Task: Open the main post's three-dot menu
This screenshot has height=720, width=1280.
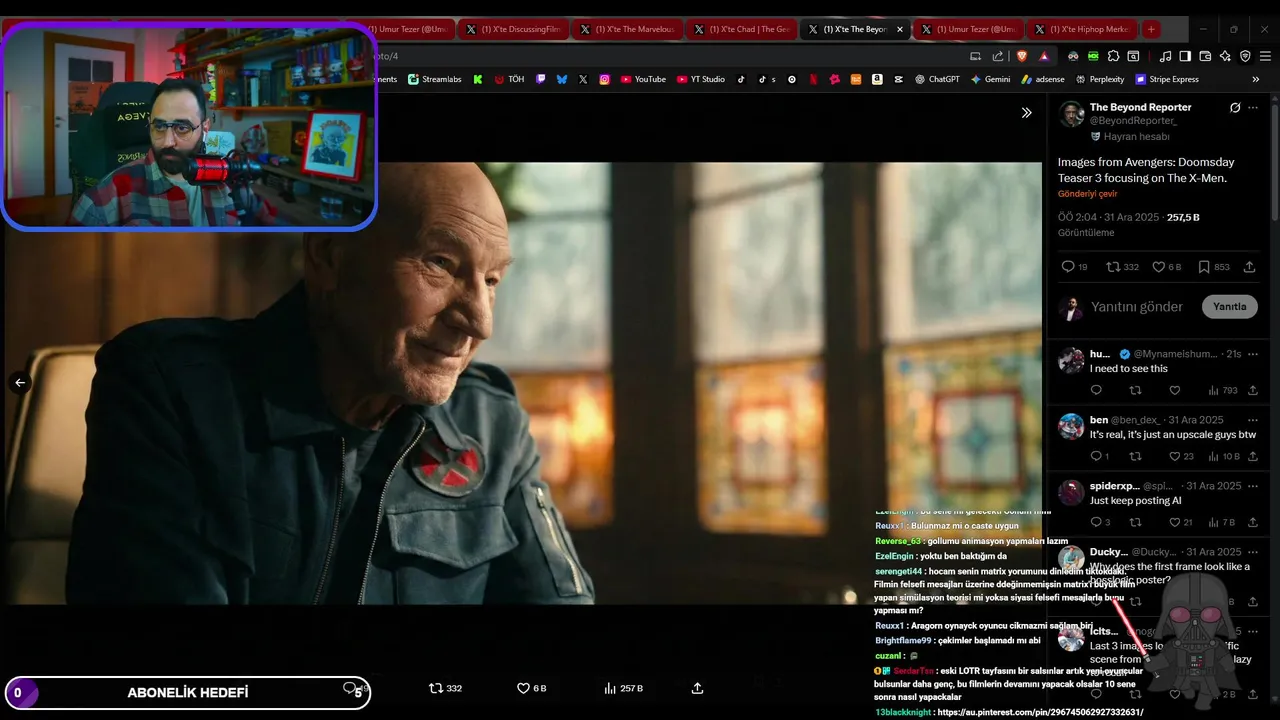Action: [1253, 108]
